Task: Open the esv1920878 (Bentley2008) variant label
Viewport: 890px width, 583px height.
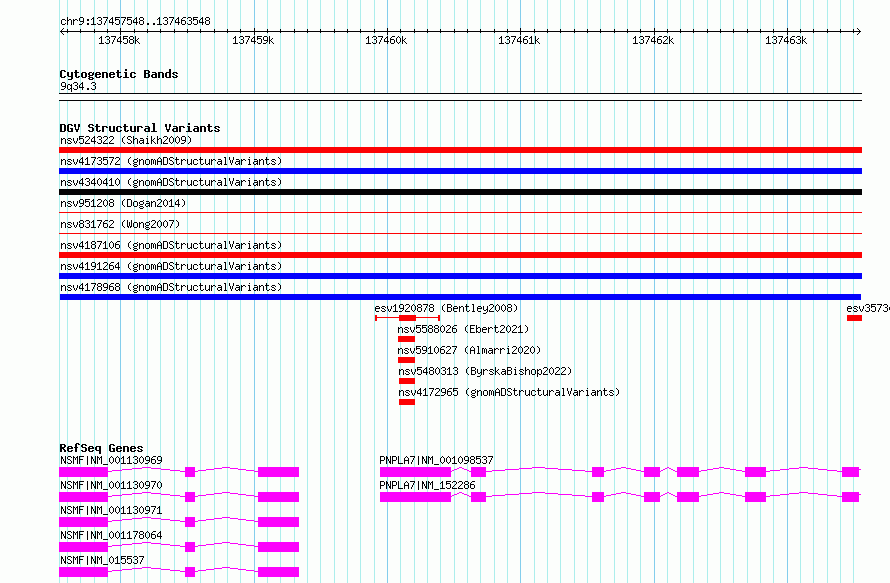Action: pyautogui.click(x=446, y=308)
